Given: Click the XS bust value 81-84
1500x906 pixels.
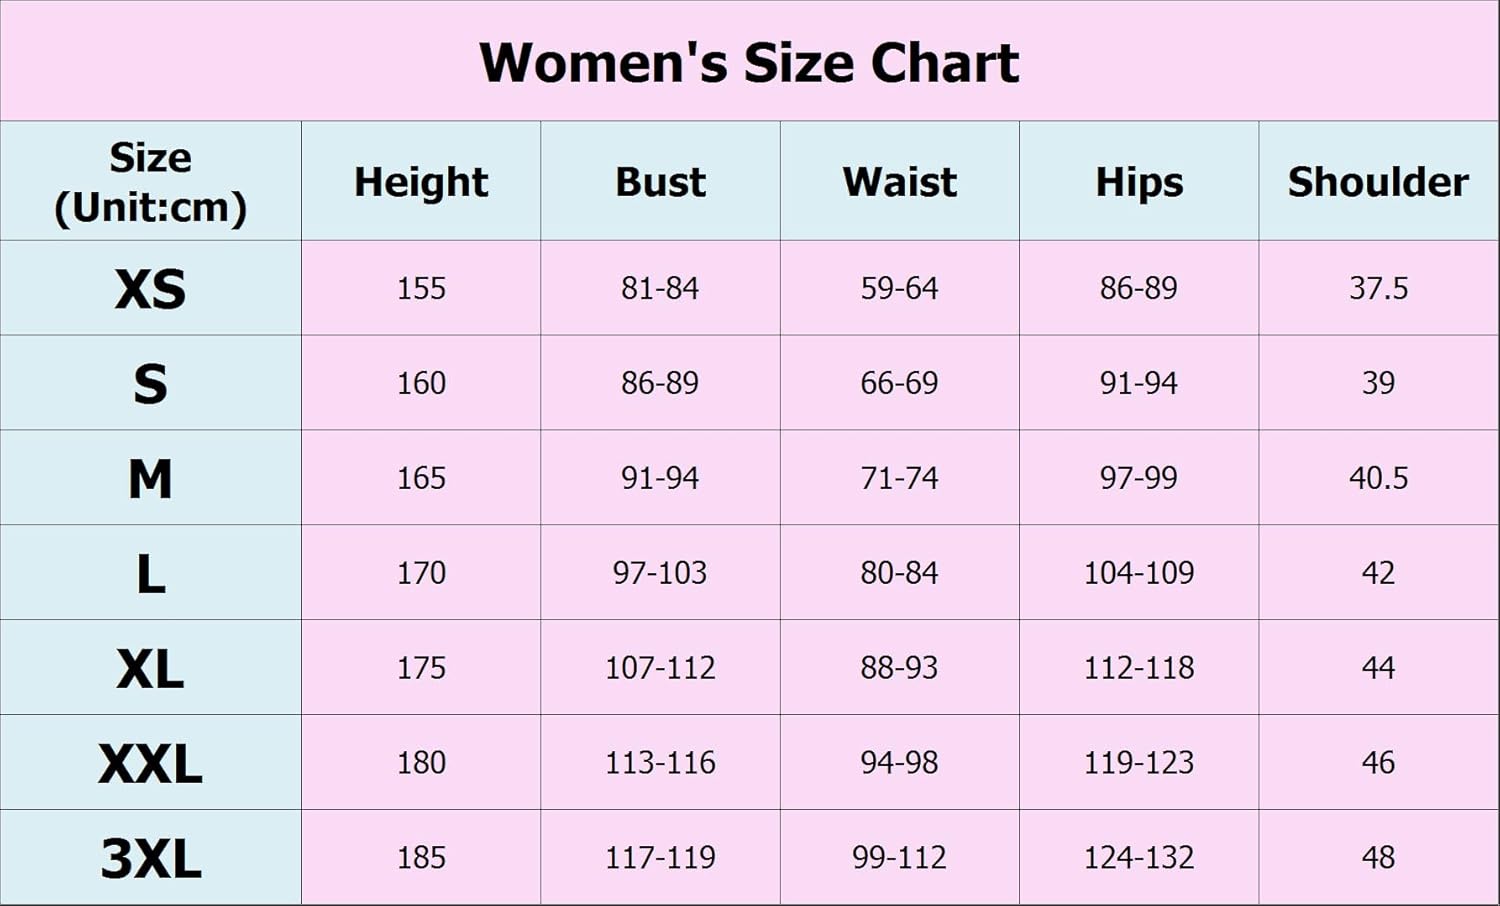Looking at the screenshot, I should pyautogui.click(x=660, y=288).
